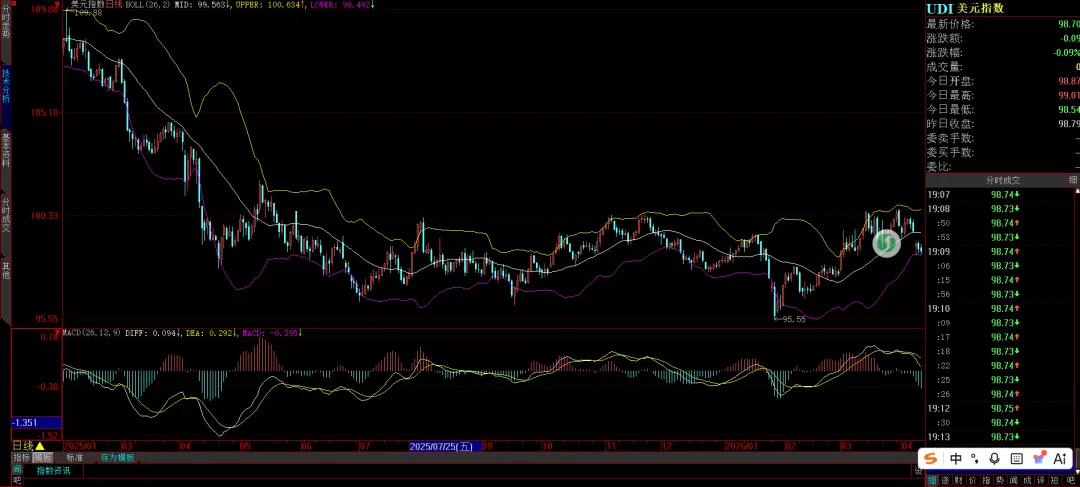Open the soft keyboard icon in Sogou bar
1080x487 pixels.
(1017, 458)
